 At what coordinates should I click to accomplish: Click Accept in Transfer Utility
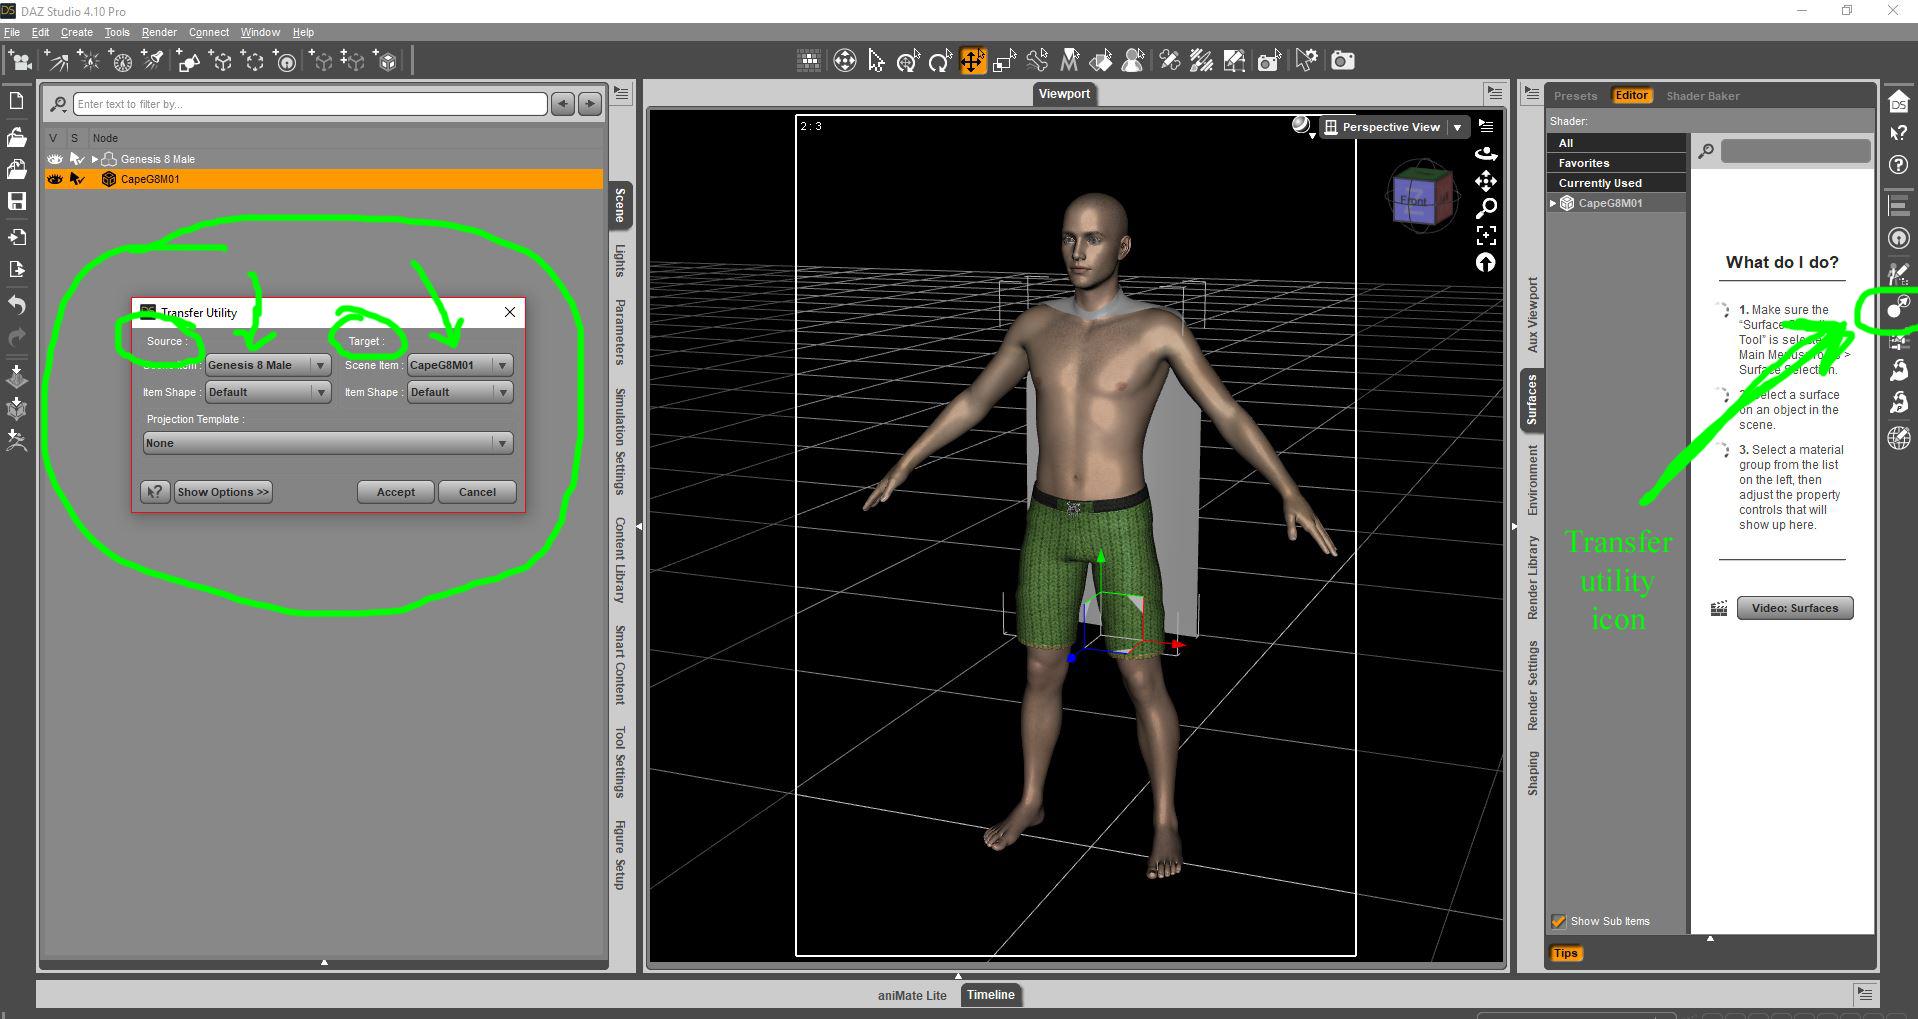(396, 492)
